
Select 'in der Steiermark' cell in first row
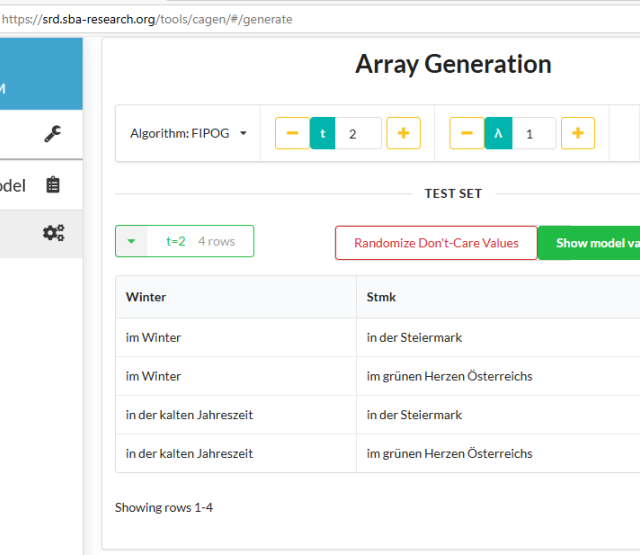[x=498, y=337]
